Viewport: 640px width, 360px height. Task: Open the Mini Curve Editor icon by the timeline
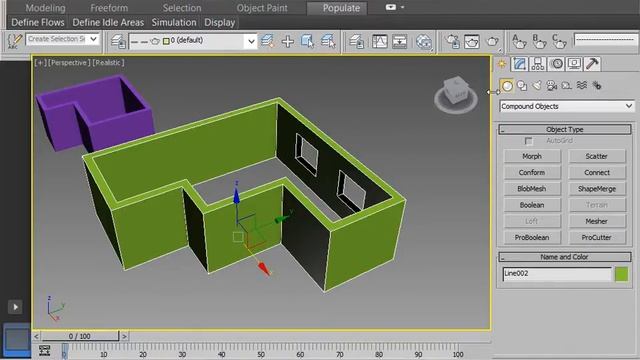click(44, 351)
